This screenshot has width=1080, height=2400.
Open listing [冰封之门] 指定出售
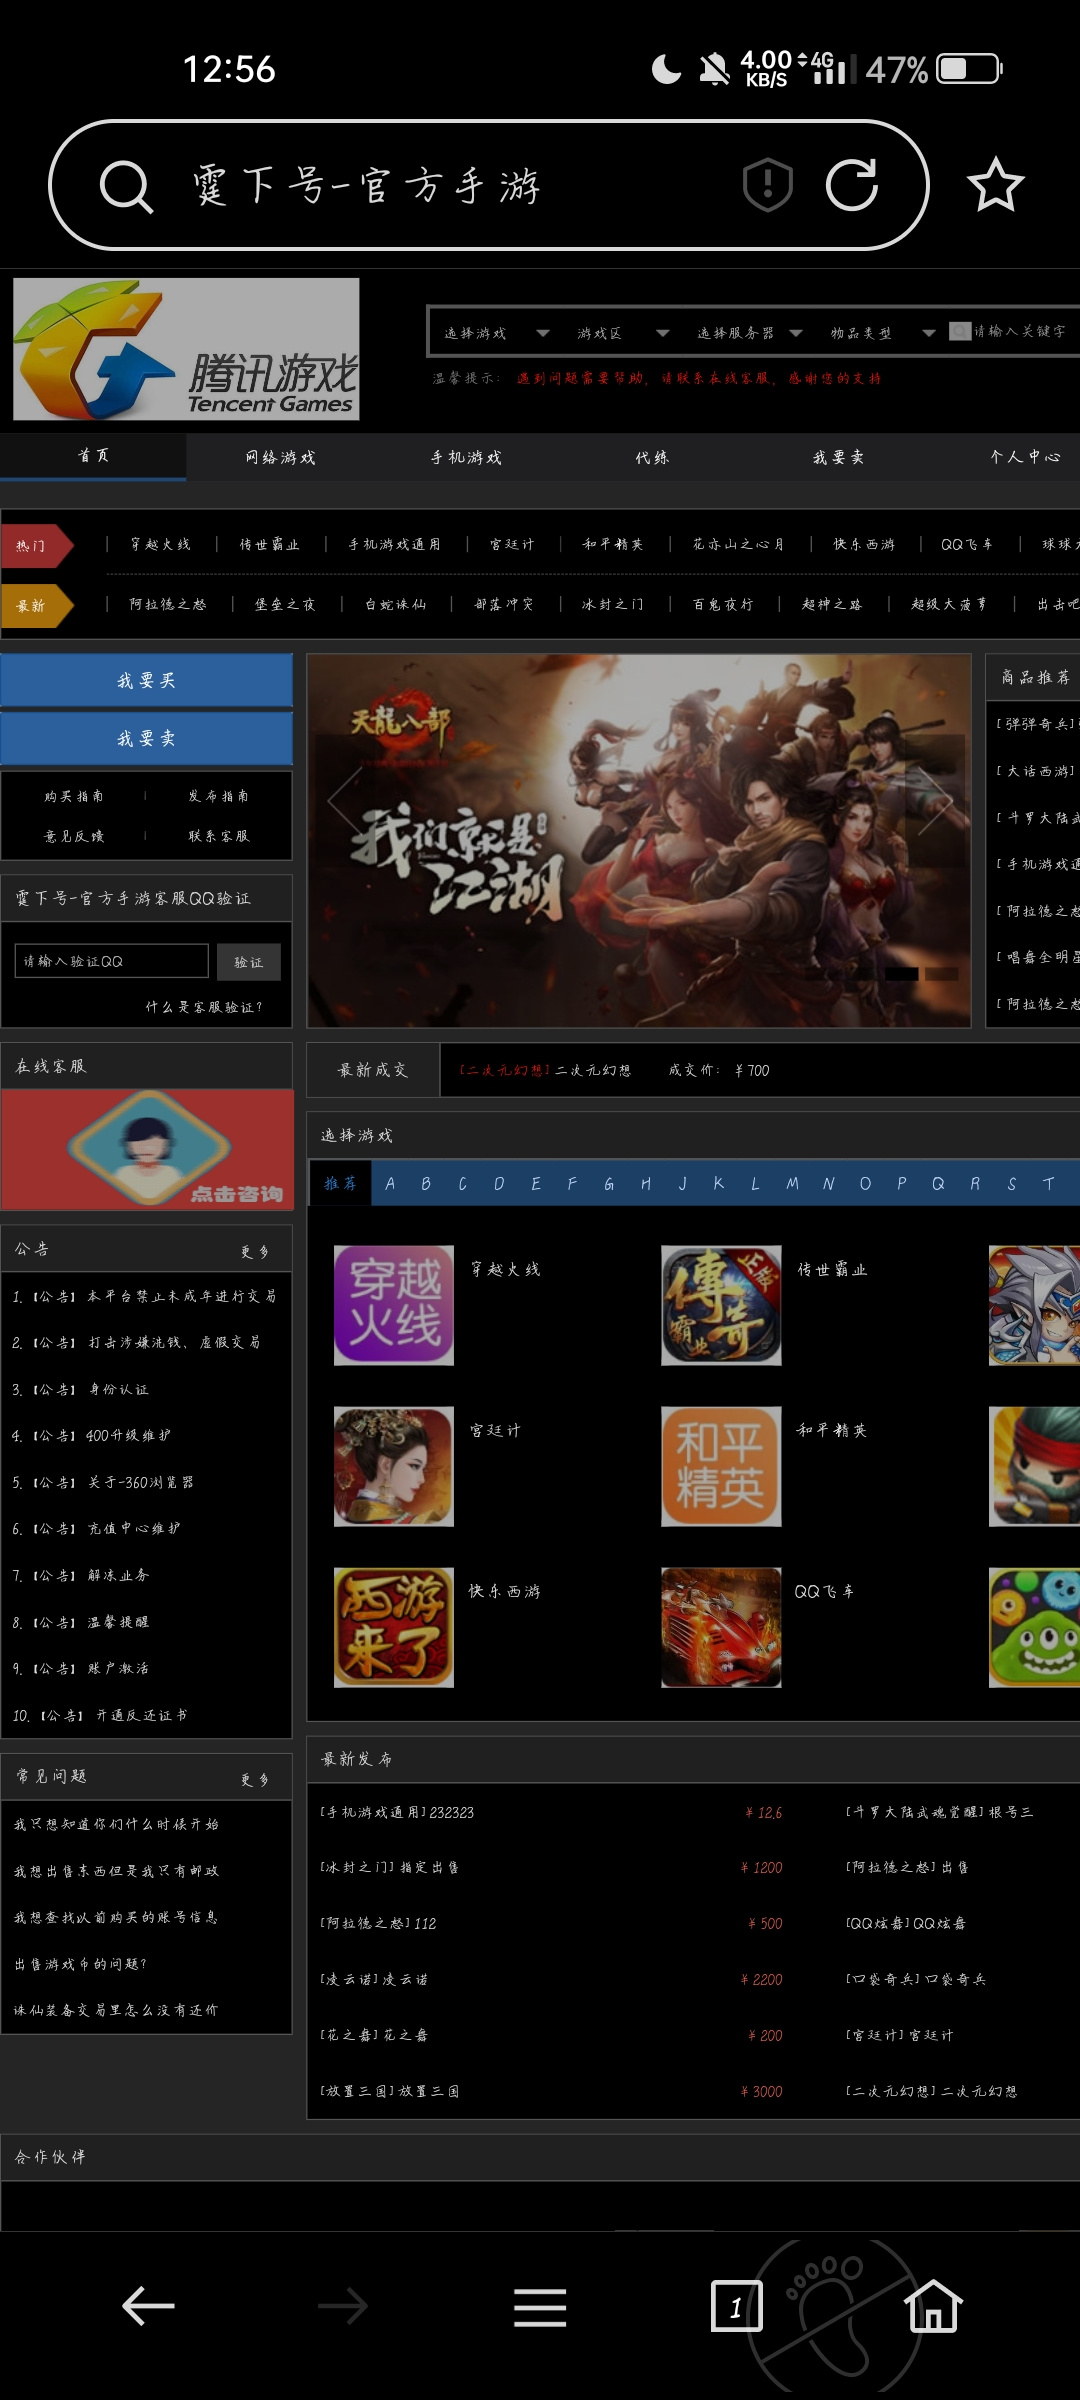click(389, 1867)
